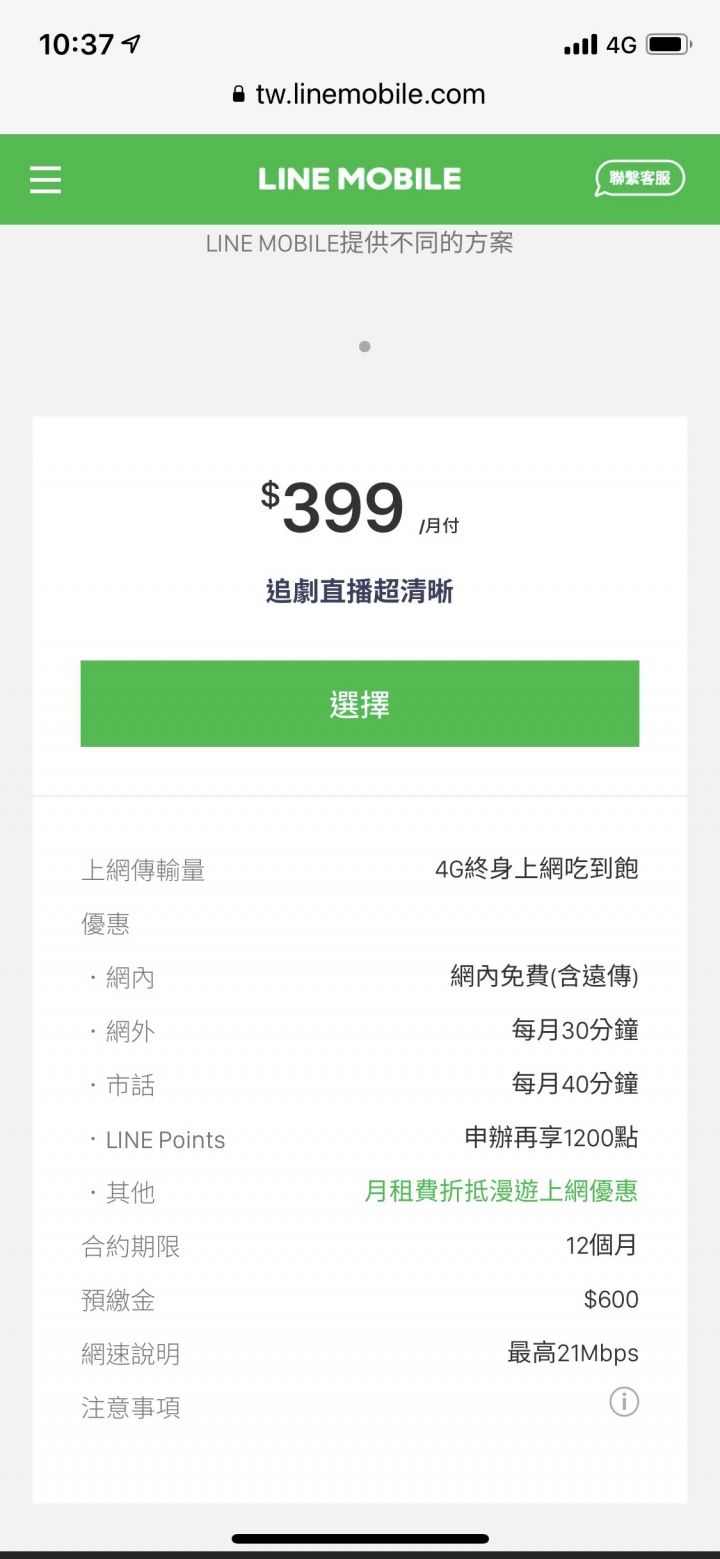Tap the location arrow beside the time
Image resolution: width=720 pixels, height=1559 pixels.
(x=131, y=44)
